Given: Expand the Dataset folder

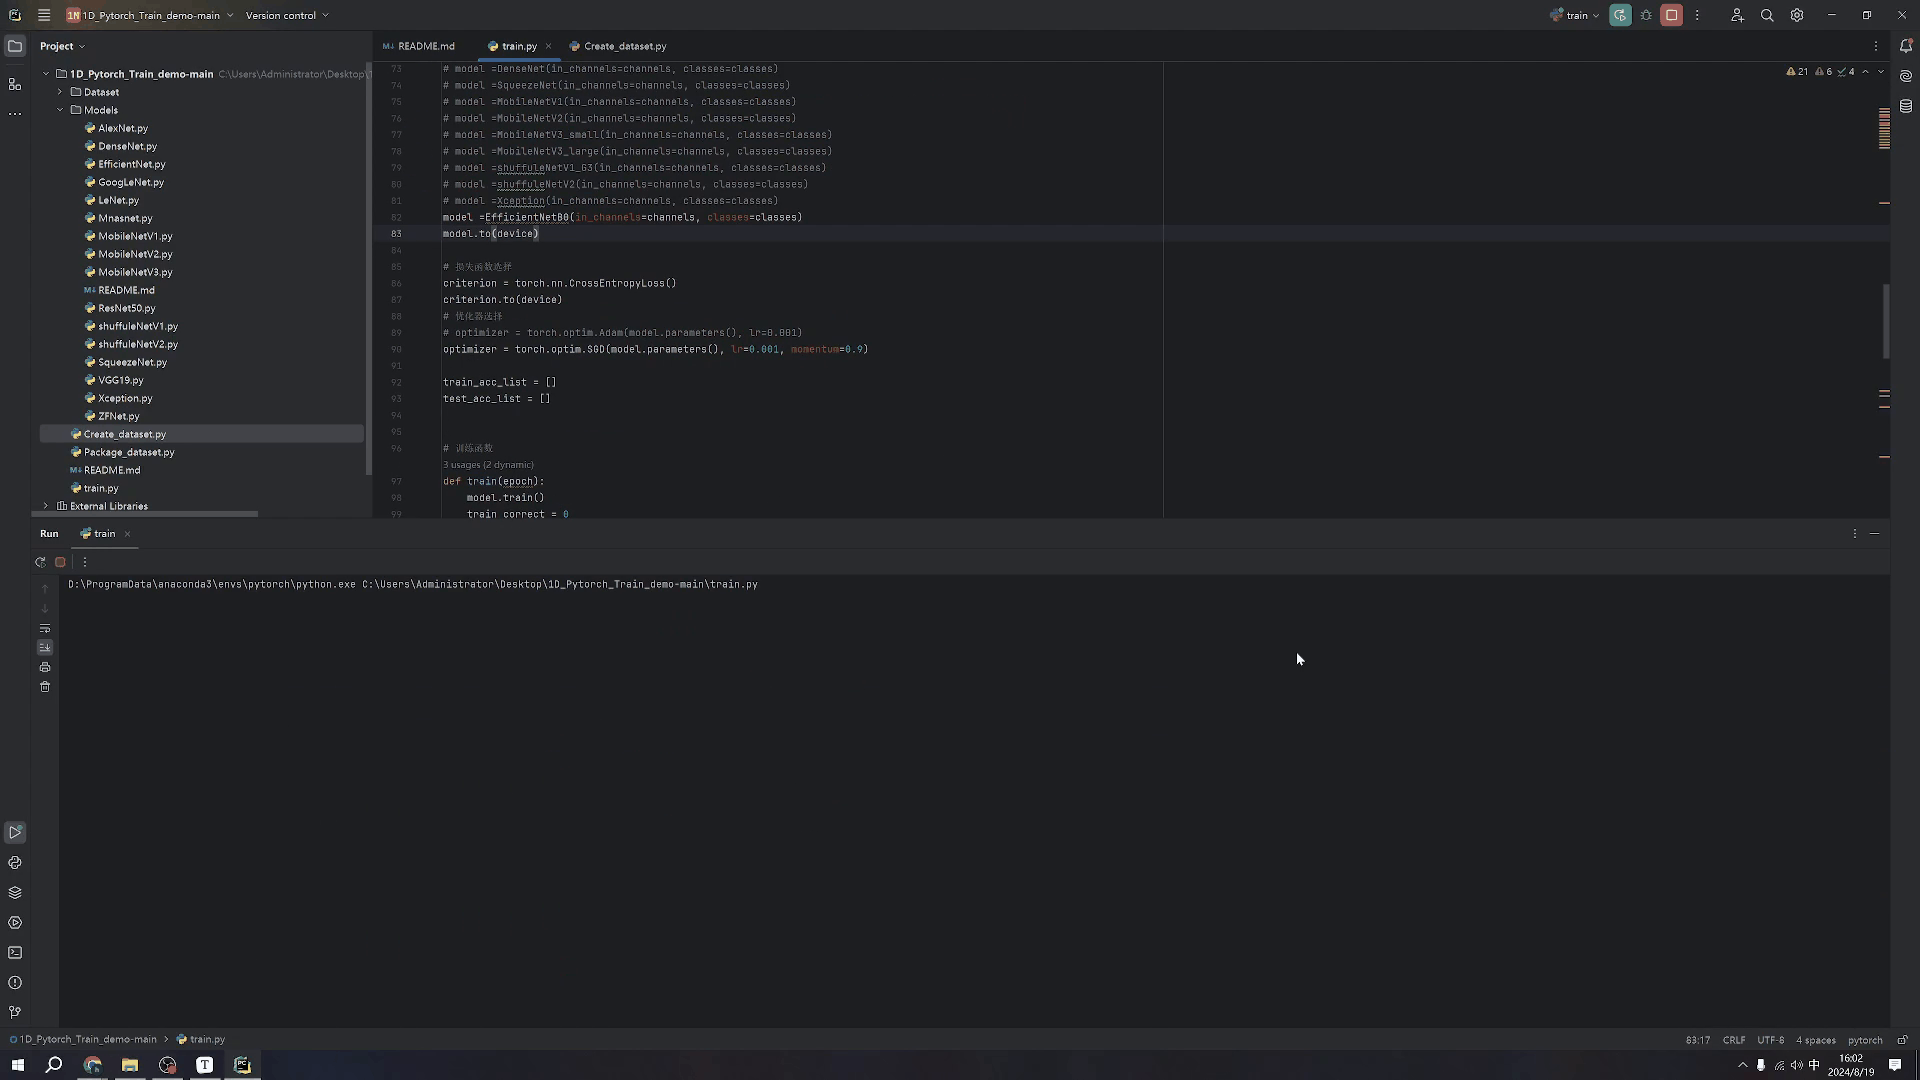Looking at the screenshot, I should [x=60, y=92].
